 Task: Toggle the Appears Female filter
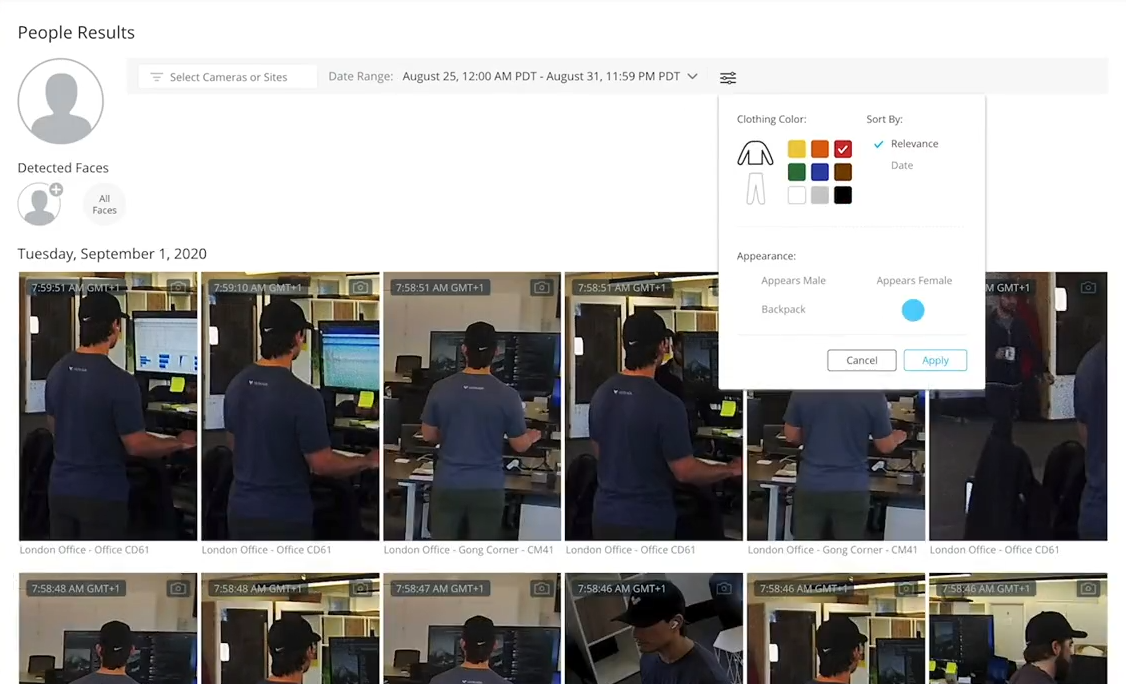[x=914, y=281]
